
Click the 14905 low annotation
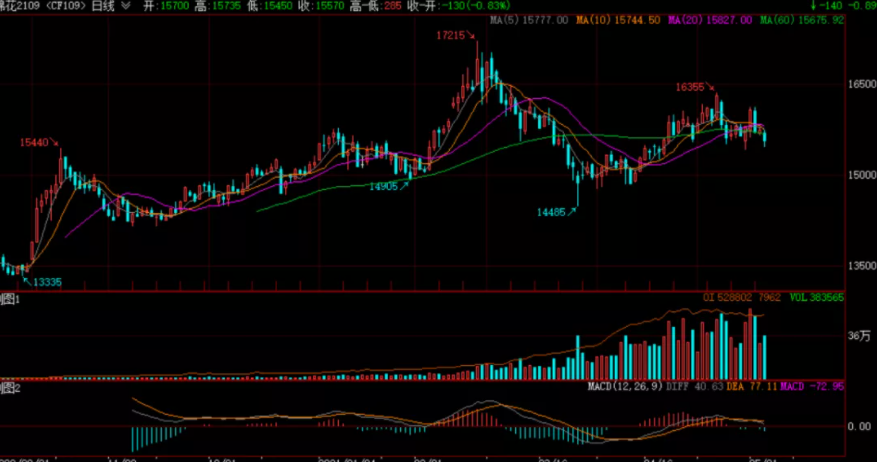pyautogui.click(x=383, y=186)
